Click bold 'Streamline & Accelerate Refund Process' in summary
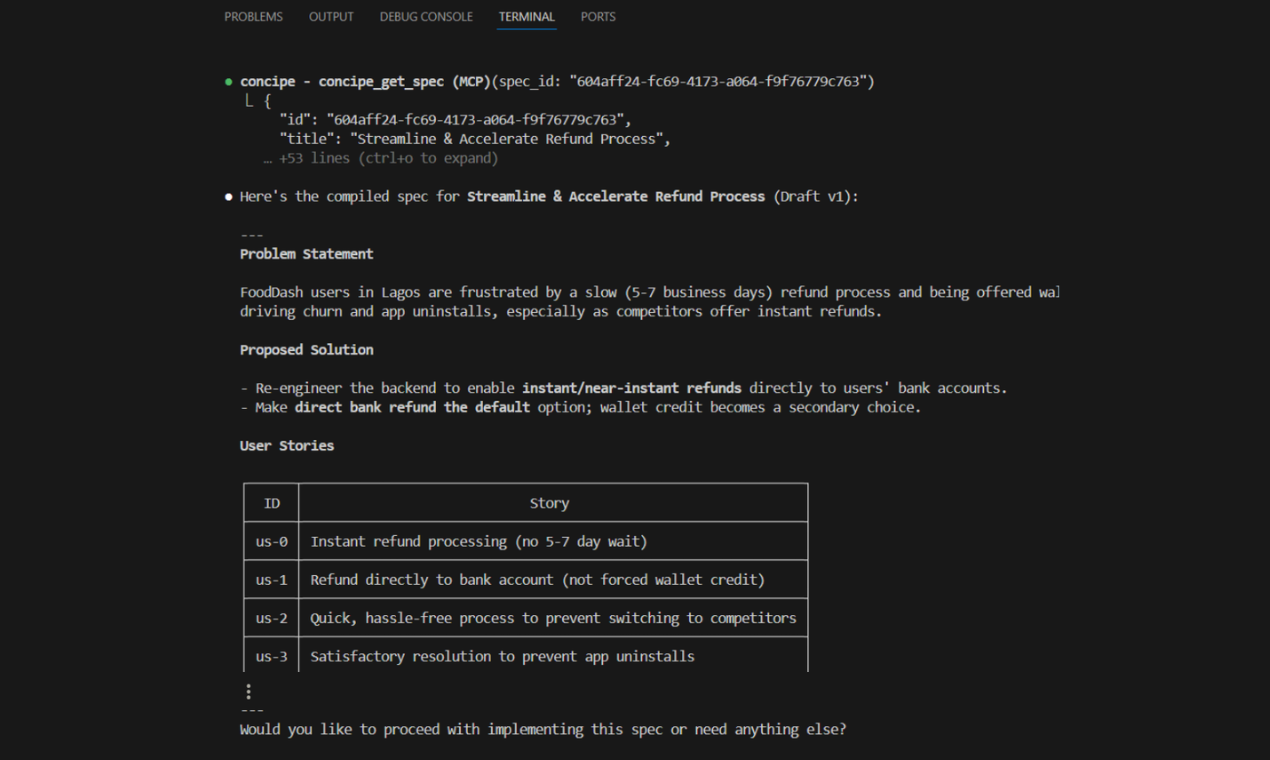 616,197
